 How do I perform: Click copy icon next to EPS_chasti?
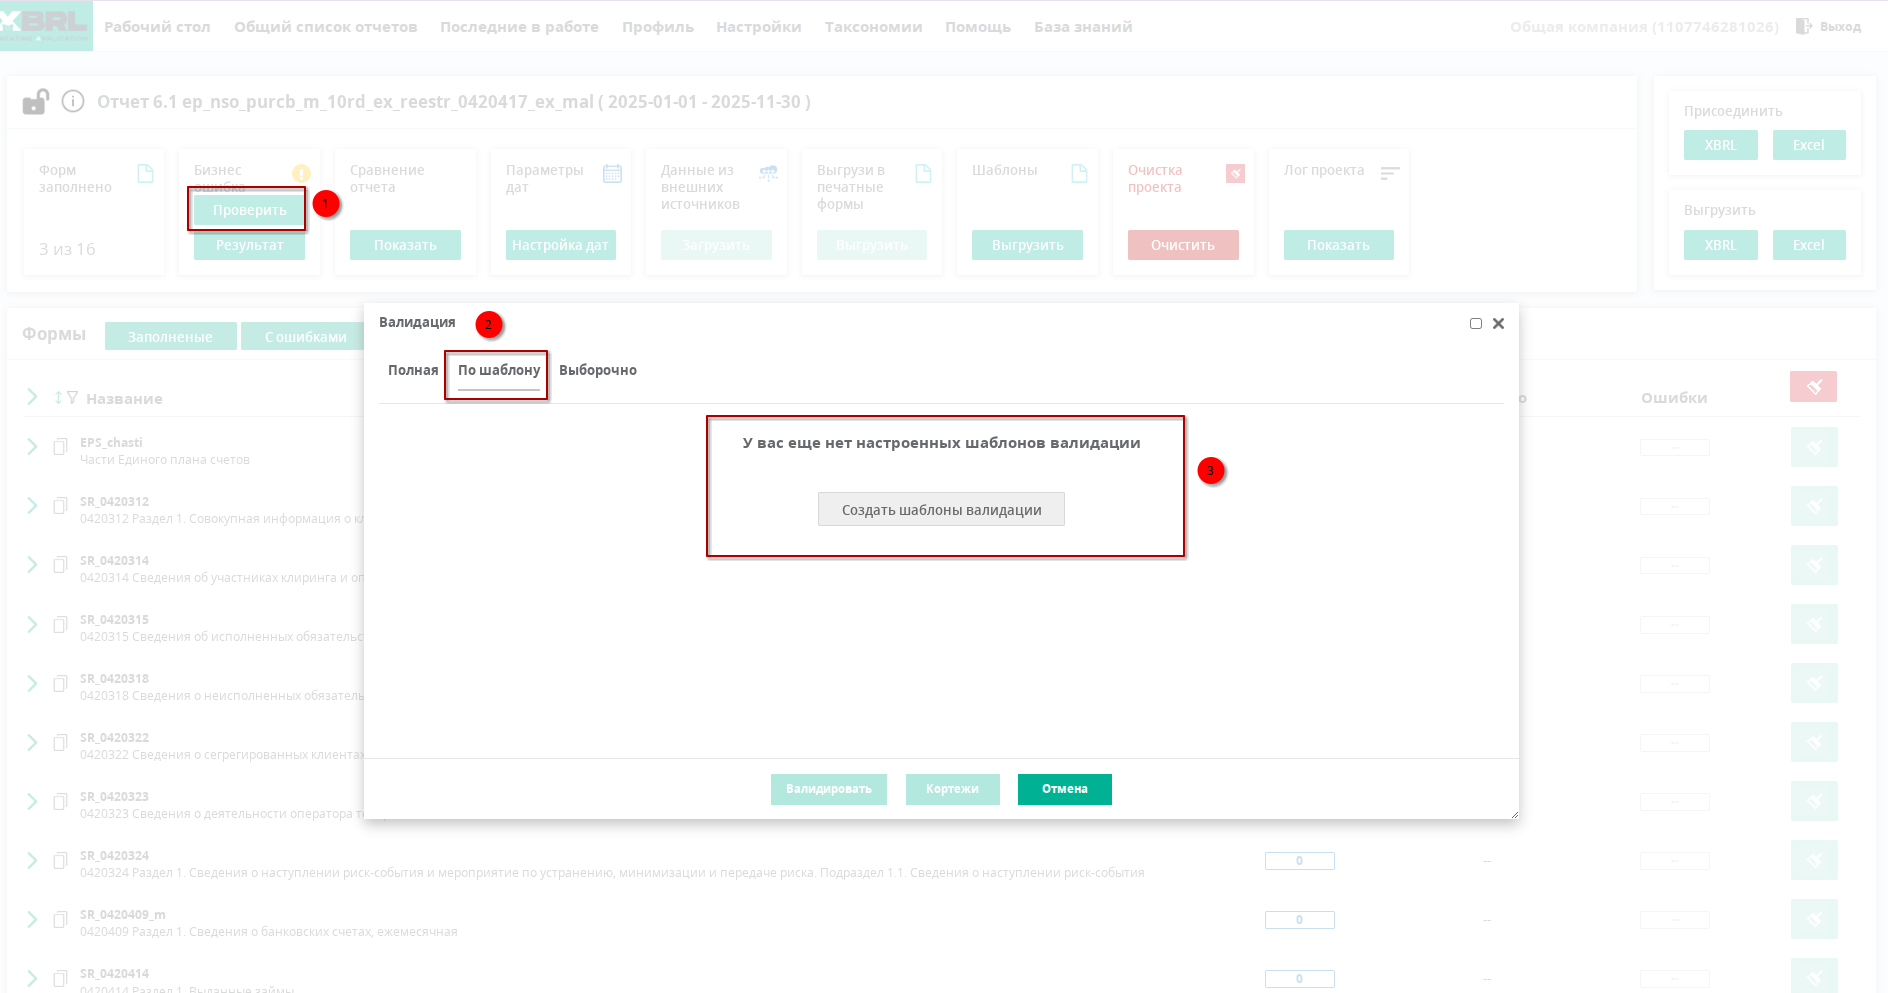60,447
